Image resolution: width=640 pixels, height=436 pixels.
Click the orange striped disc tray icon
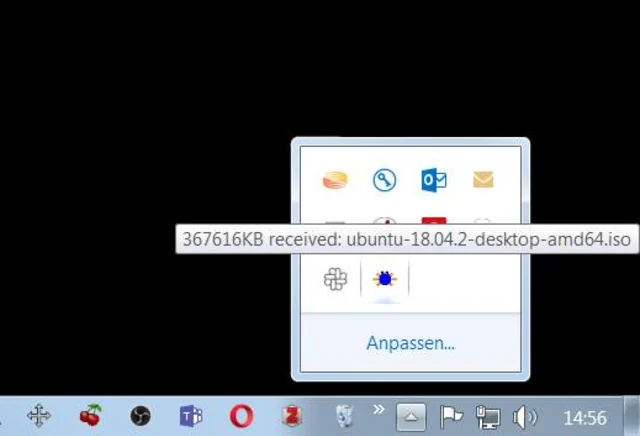(335, 180)
